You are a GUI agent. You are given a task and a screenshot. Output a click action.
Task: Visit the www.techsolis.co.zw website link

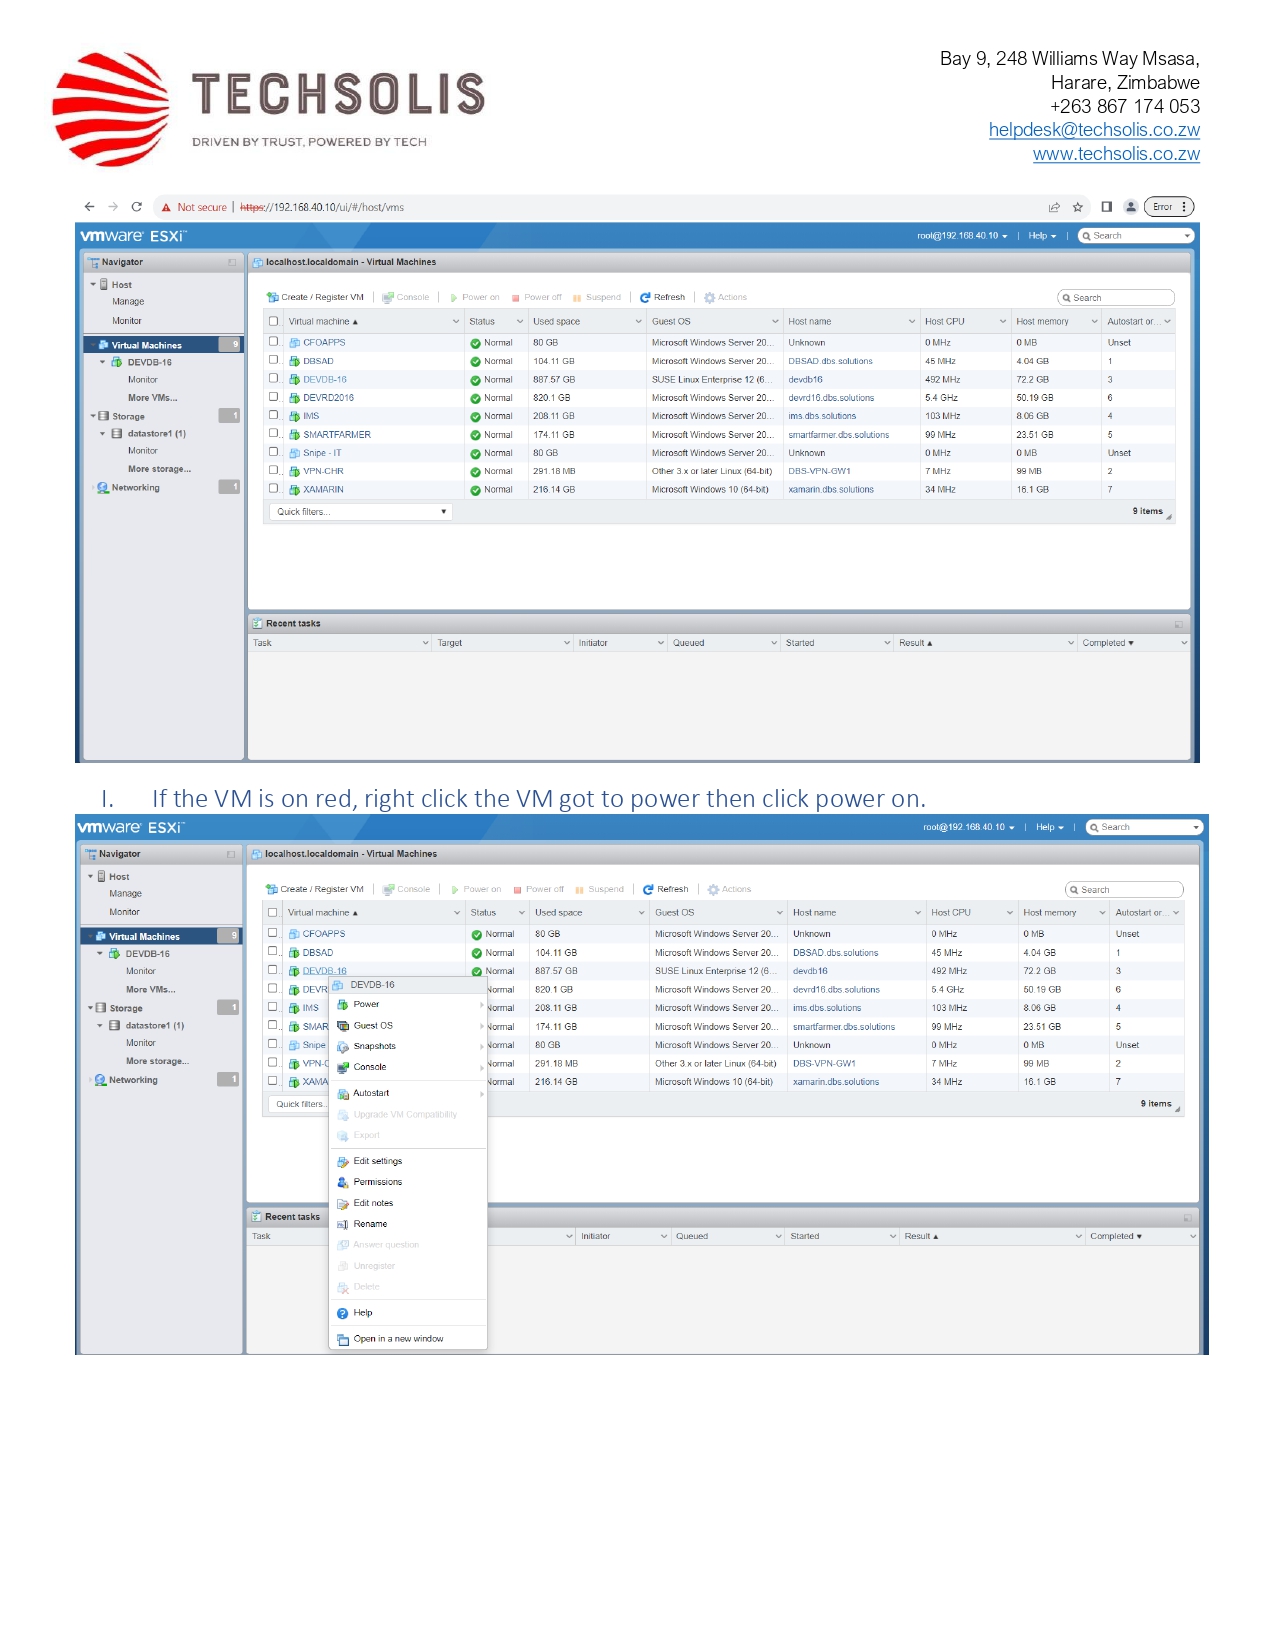point(1115,154)
